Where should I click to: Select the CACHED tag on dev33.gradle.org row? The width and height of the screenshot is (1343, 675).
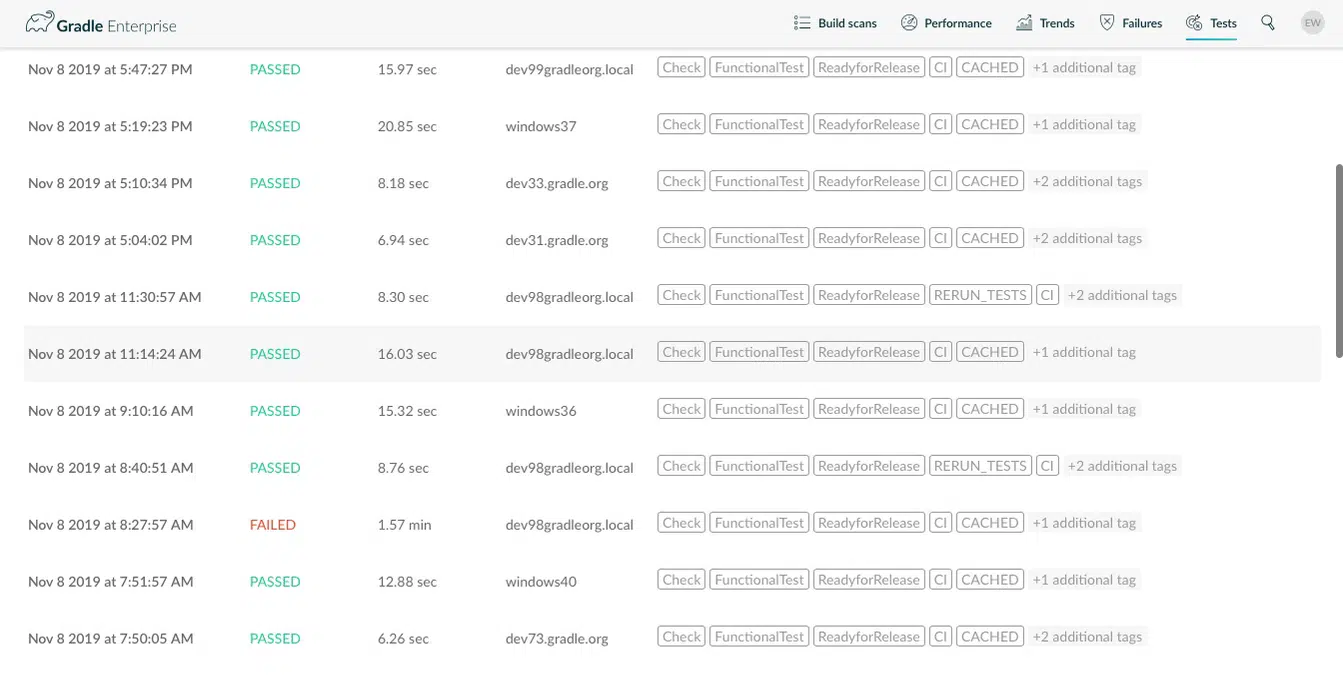coord(989,181)
